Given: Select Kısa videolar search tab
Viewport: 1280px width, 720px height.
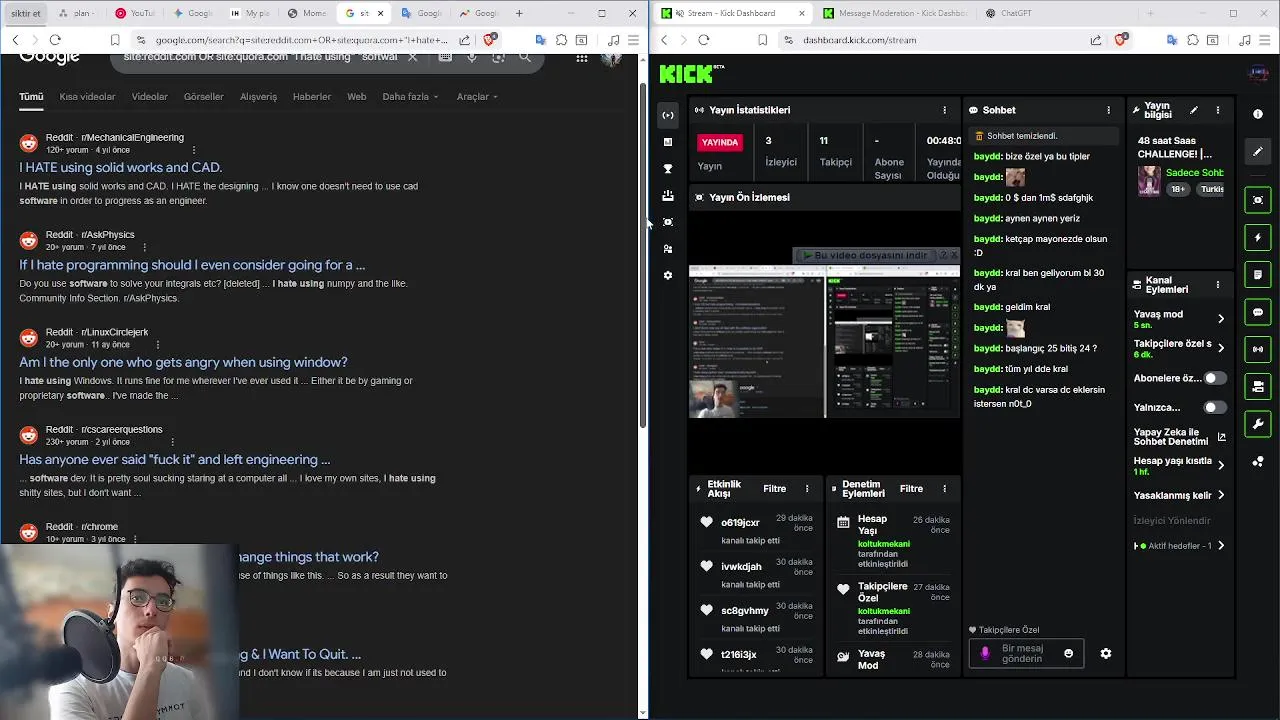Looking at the screenshot, I should click(87, 97).
